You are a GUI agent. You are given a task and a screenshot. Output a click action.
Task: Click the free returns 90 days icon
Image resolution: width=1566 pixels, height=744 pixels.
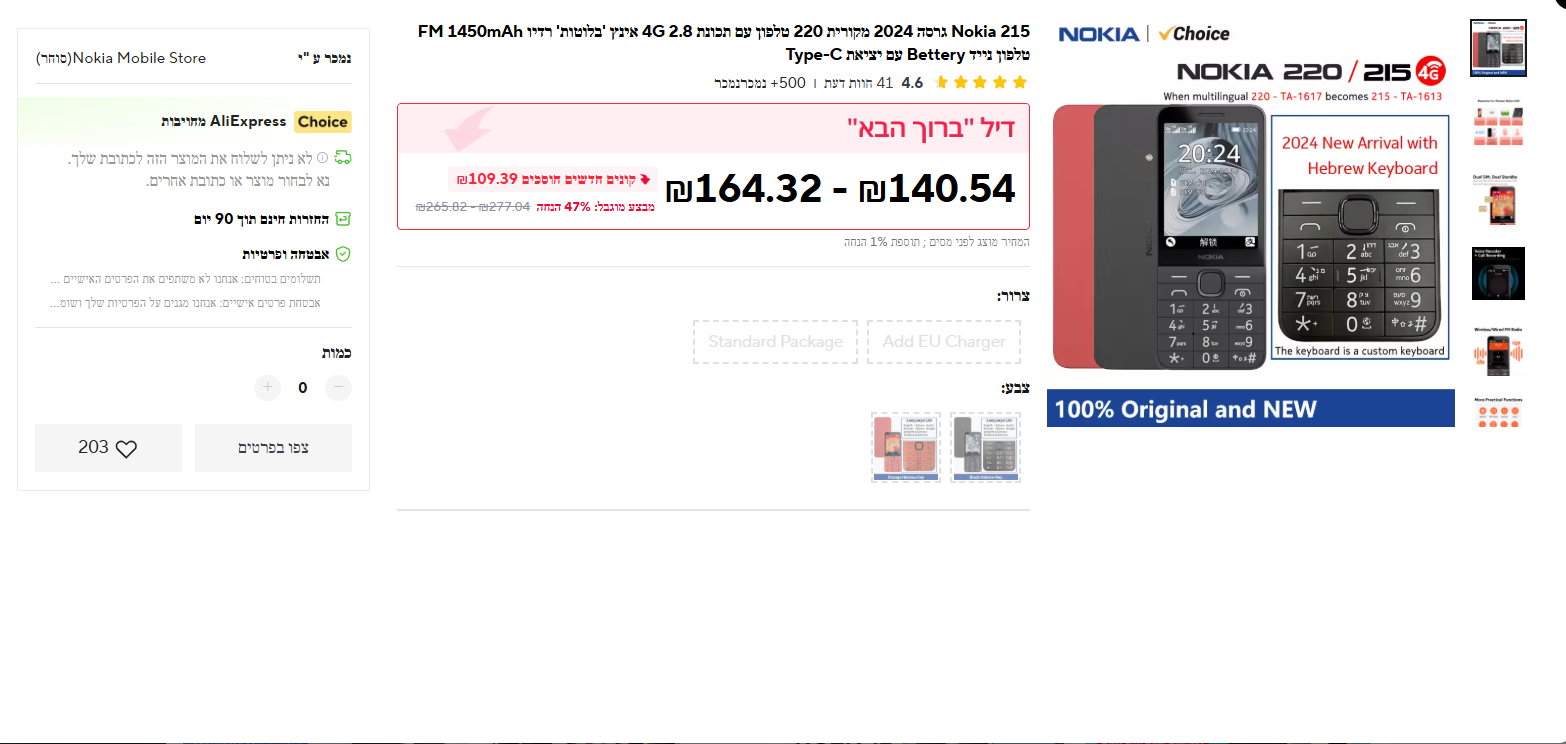(x=343, y=219)
